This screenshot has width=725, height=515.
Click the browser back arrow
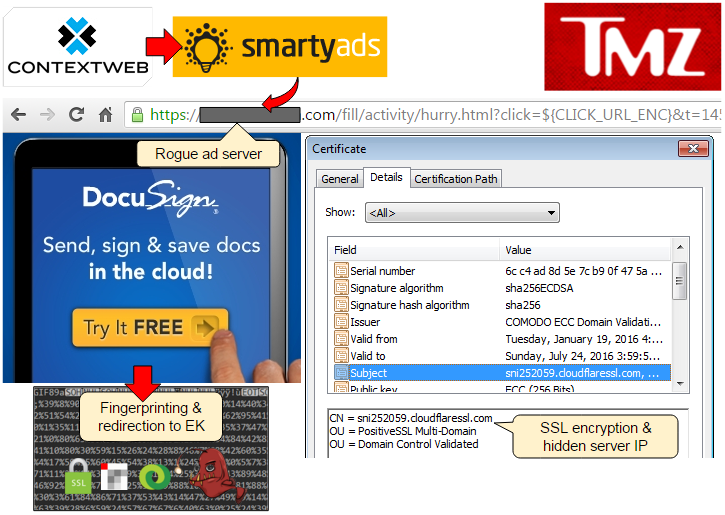click(18, 114)
